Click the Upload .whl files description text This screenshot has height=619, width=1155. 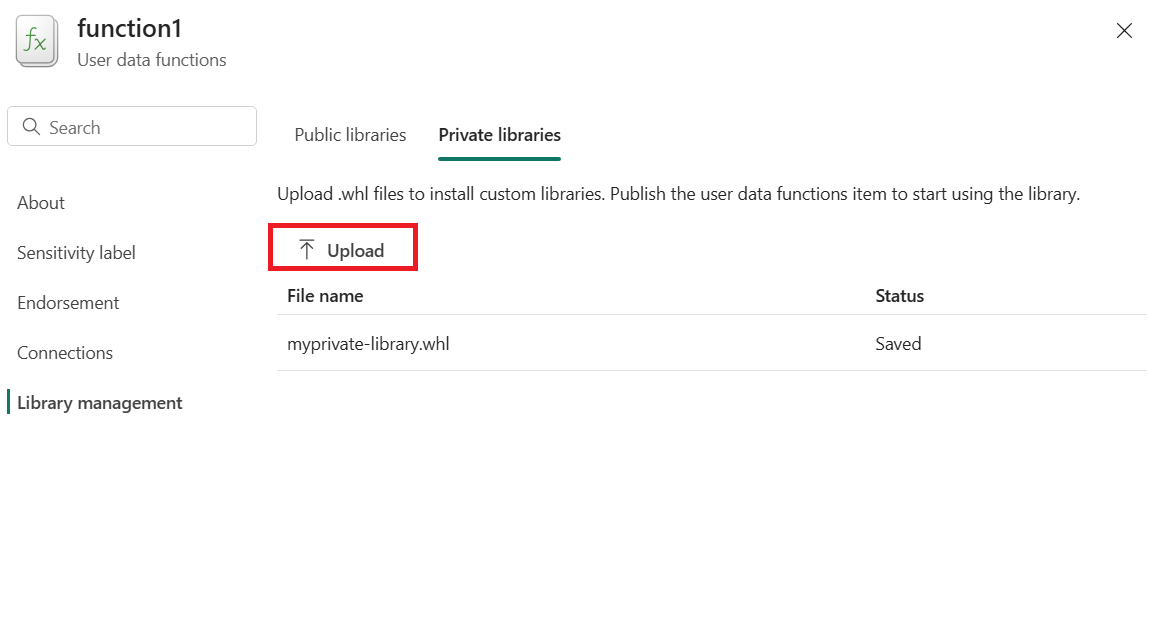678,194
